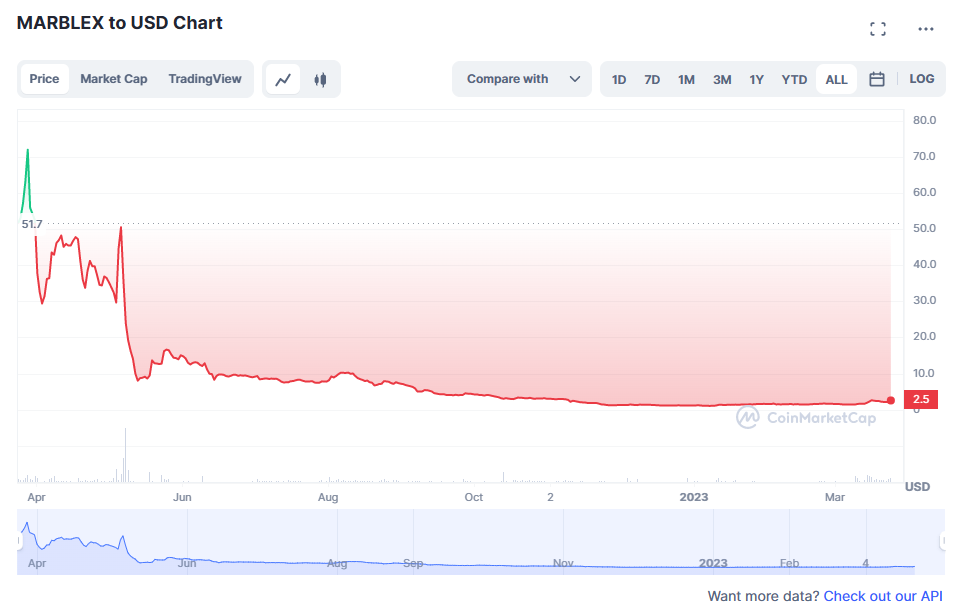961x615 pixels.
Task: Click the Sep label in range navigator
Action: [413, 563]
